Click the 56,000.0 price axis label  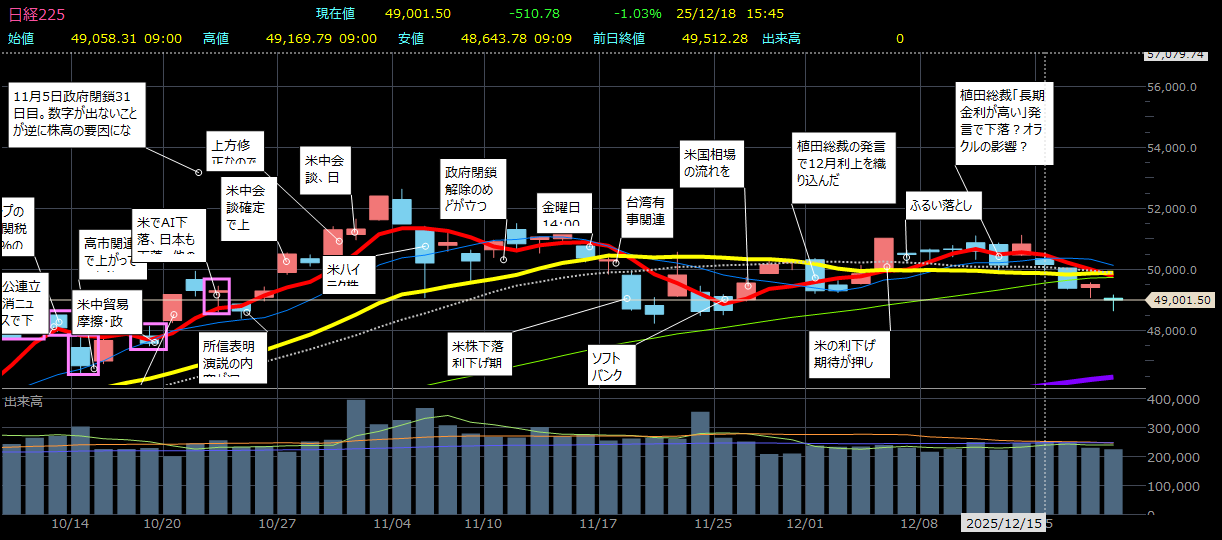[x=1171, y=87]
